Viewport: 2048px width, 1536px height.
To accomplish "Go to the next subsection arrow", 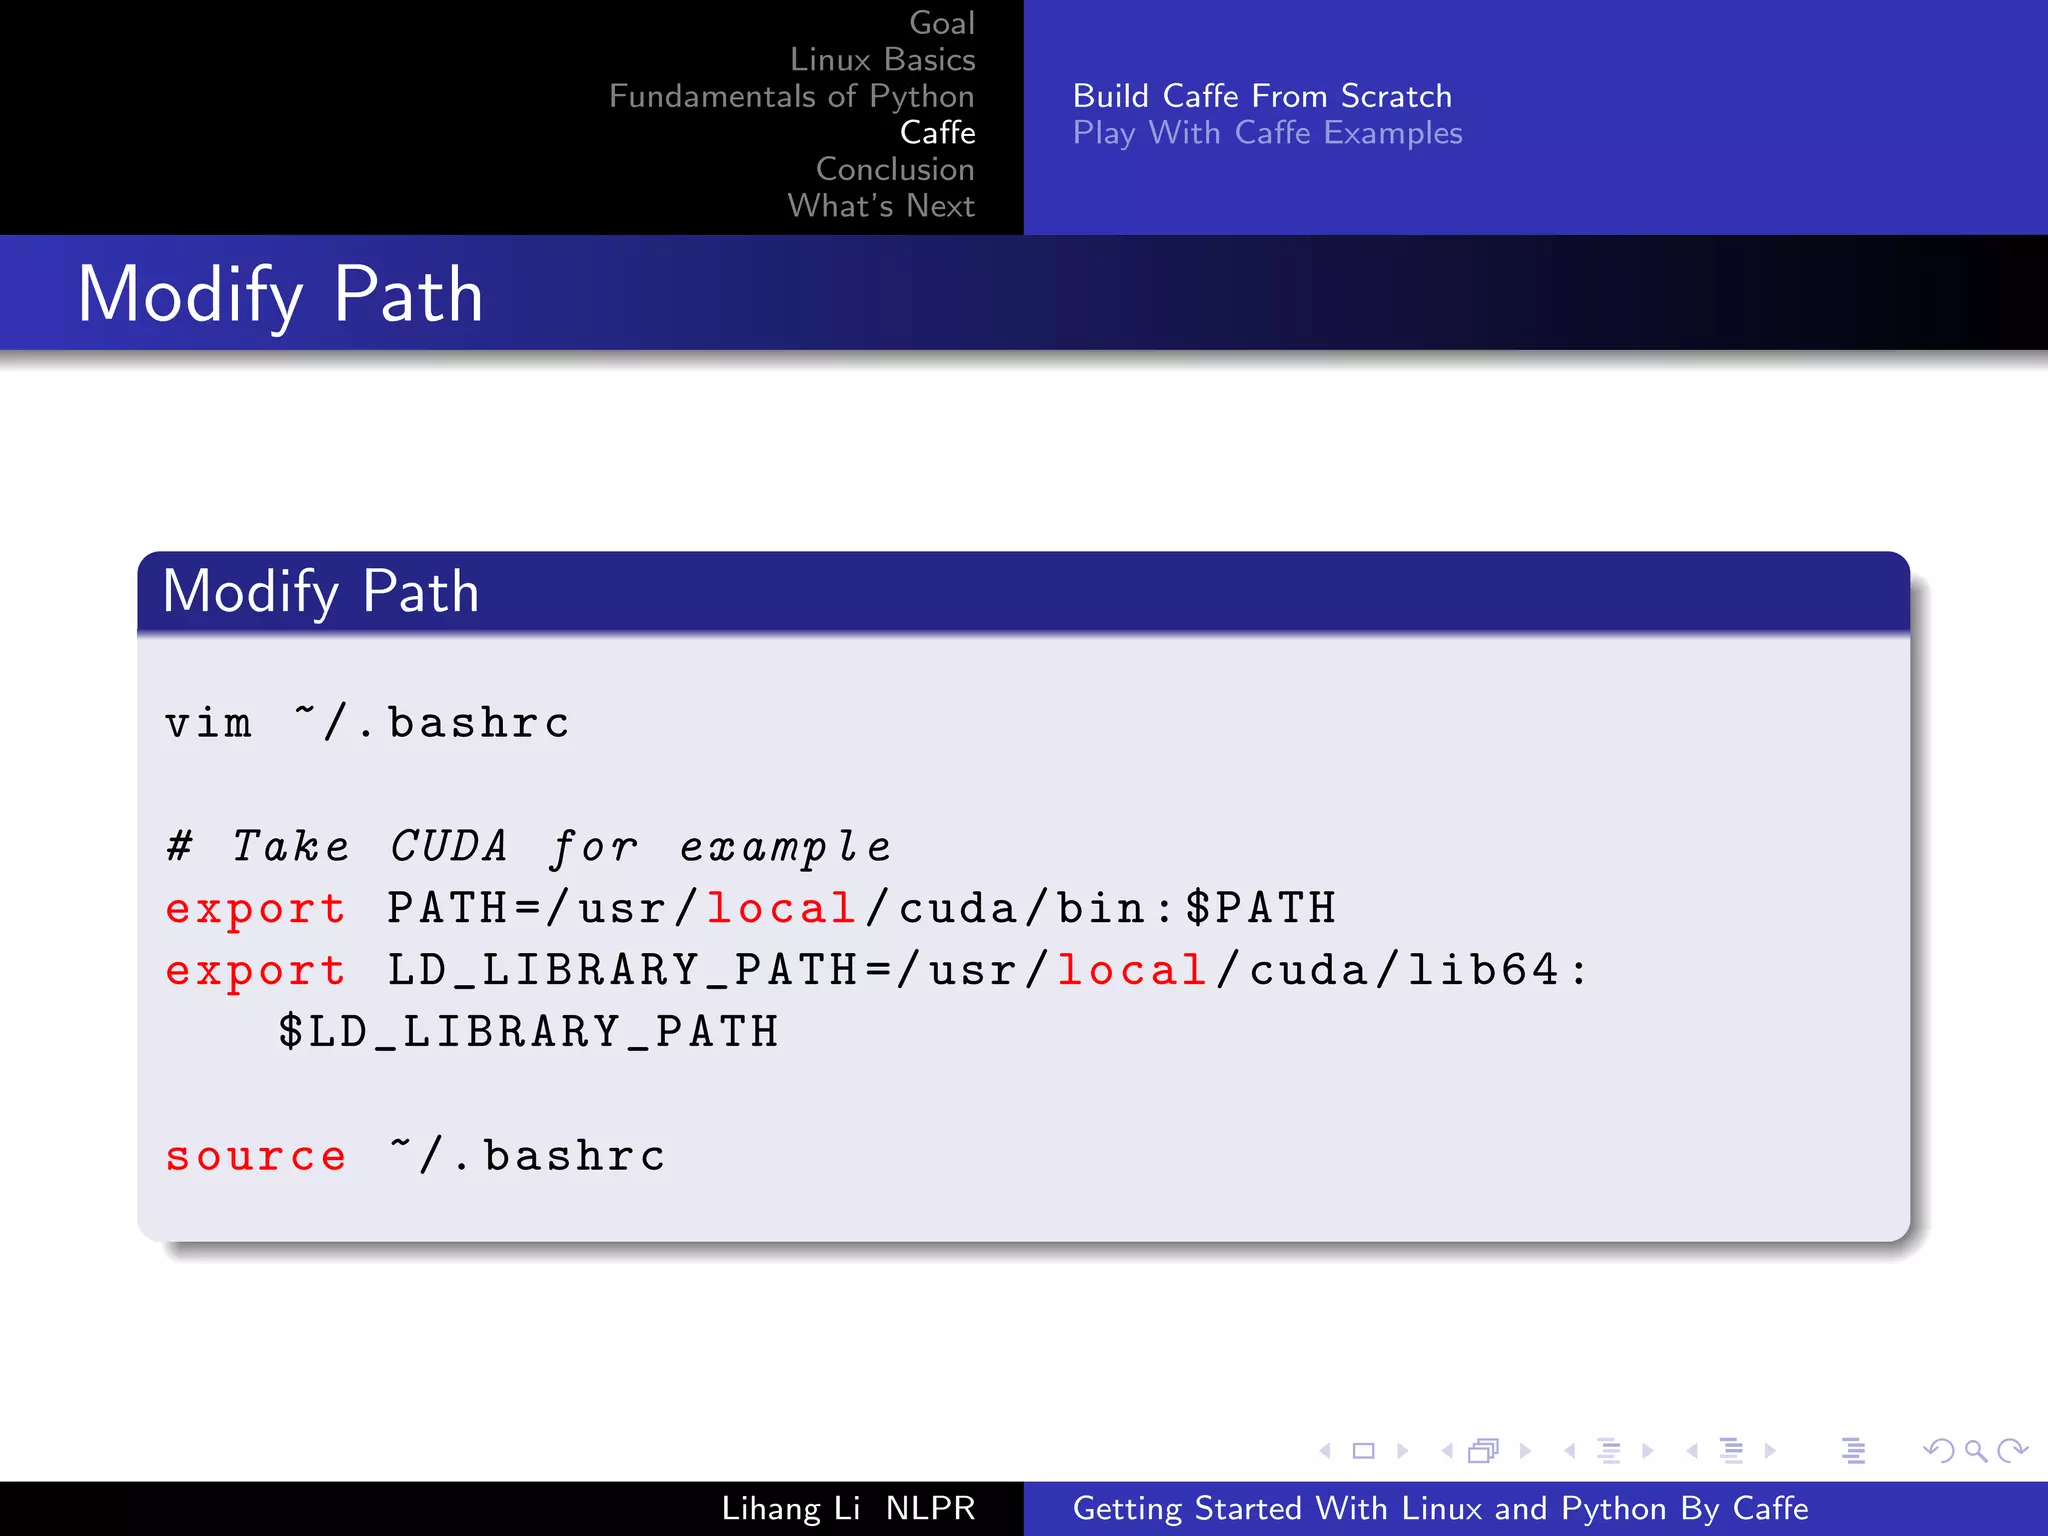I will tap(1648, 1450).
